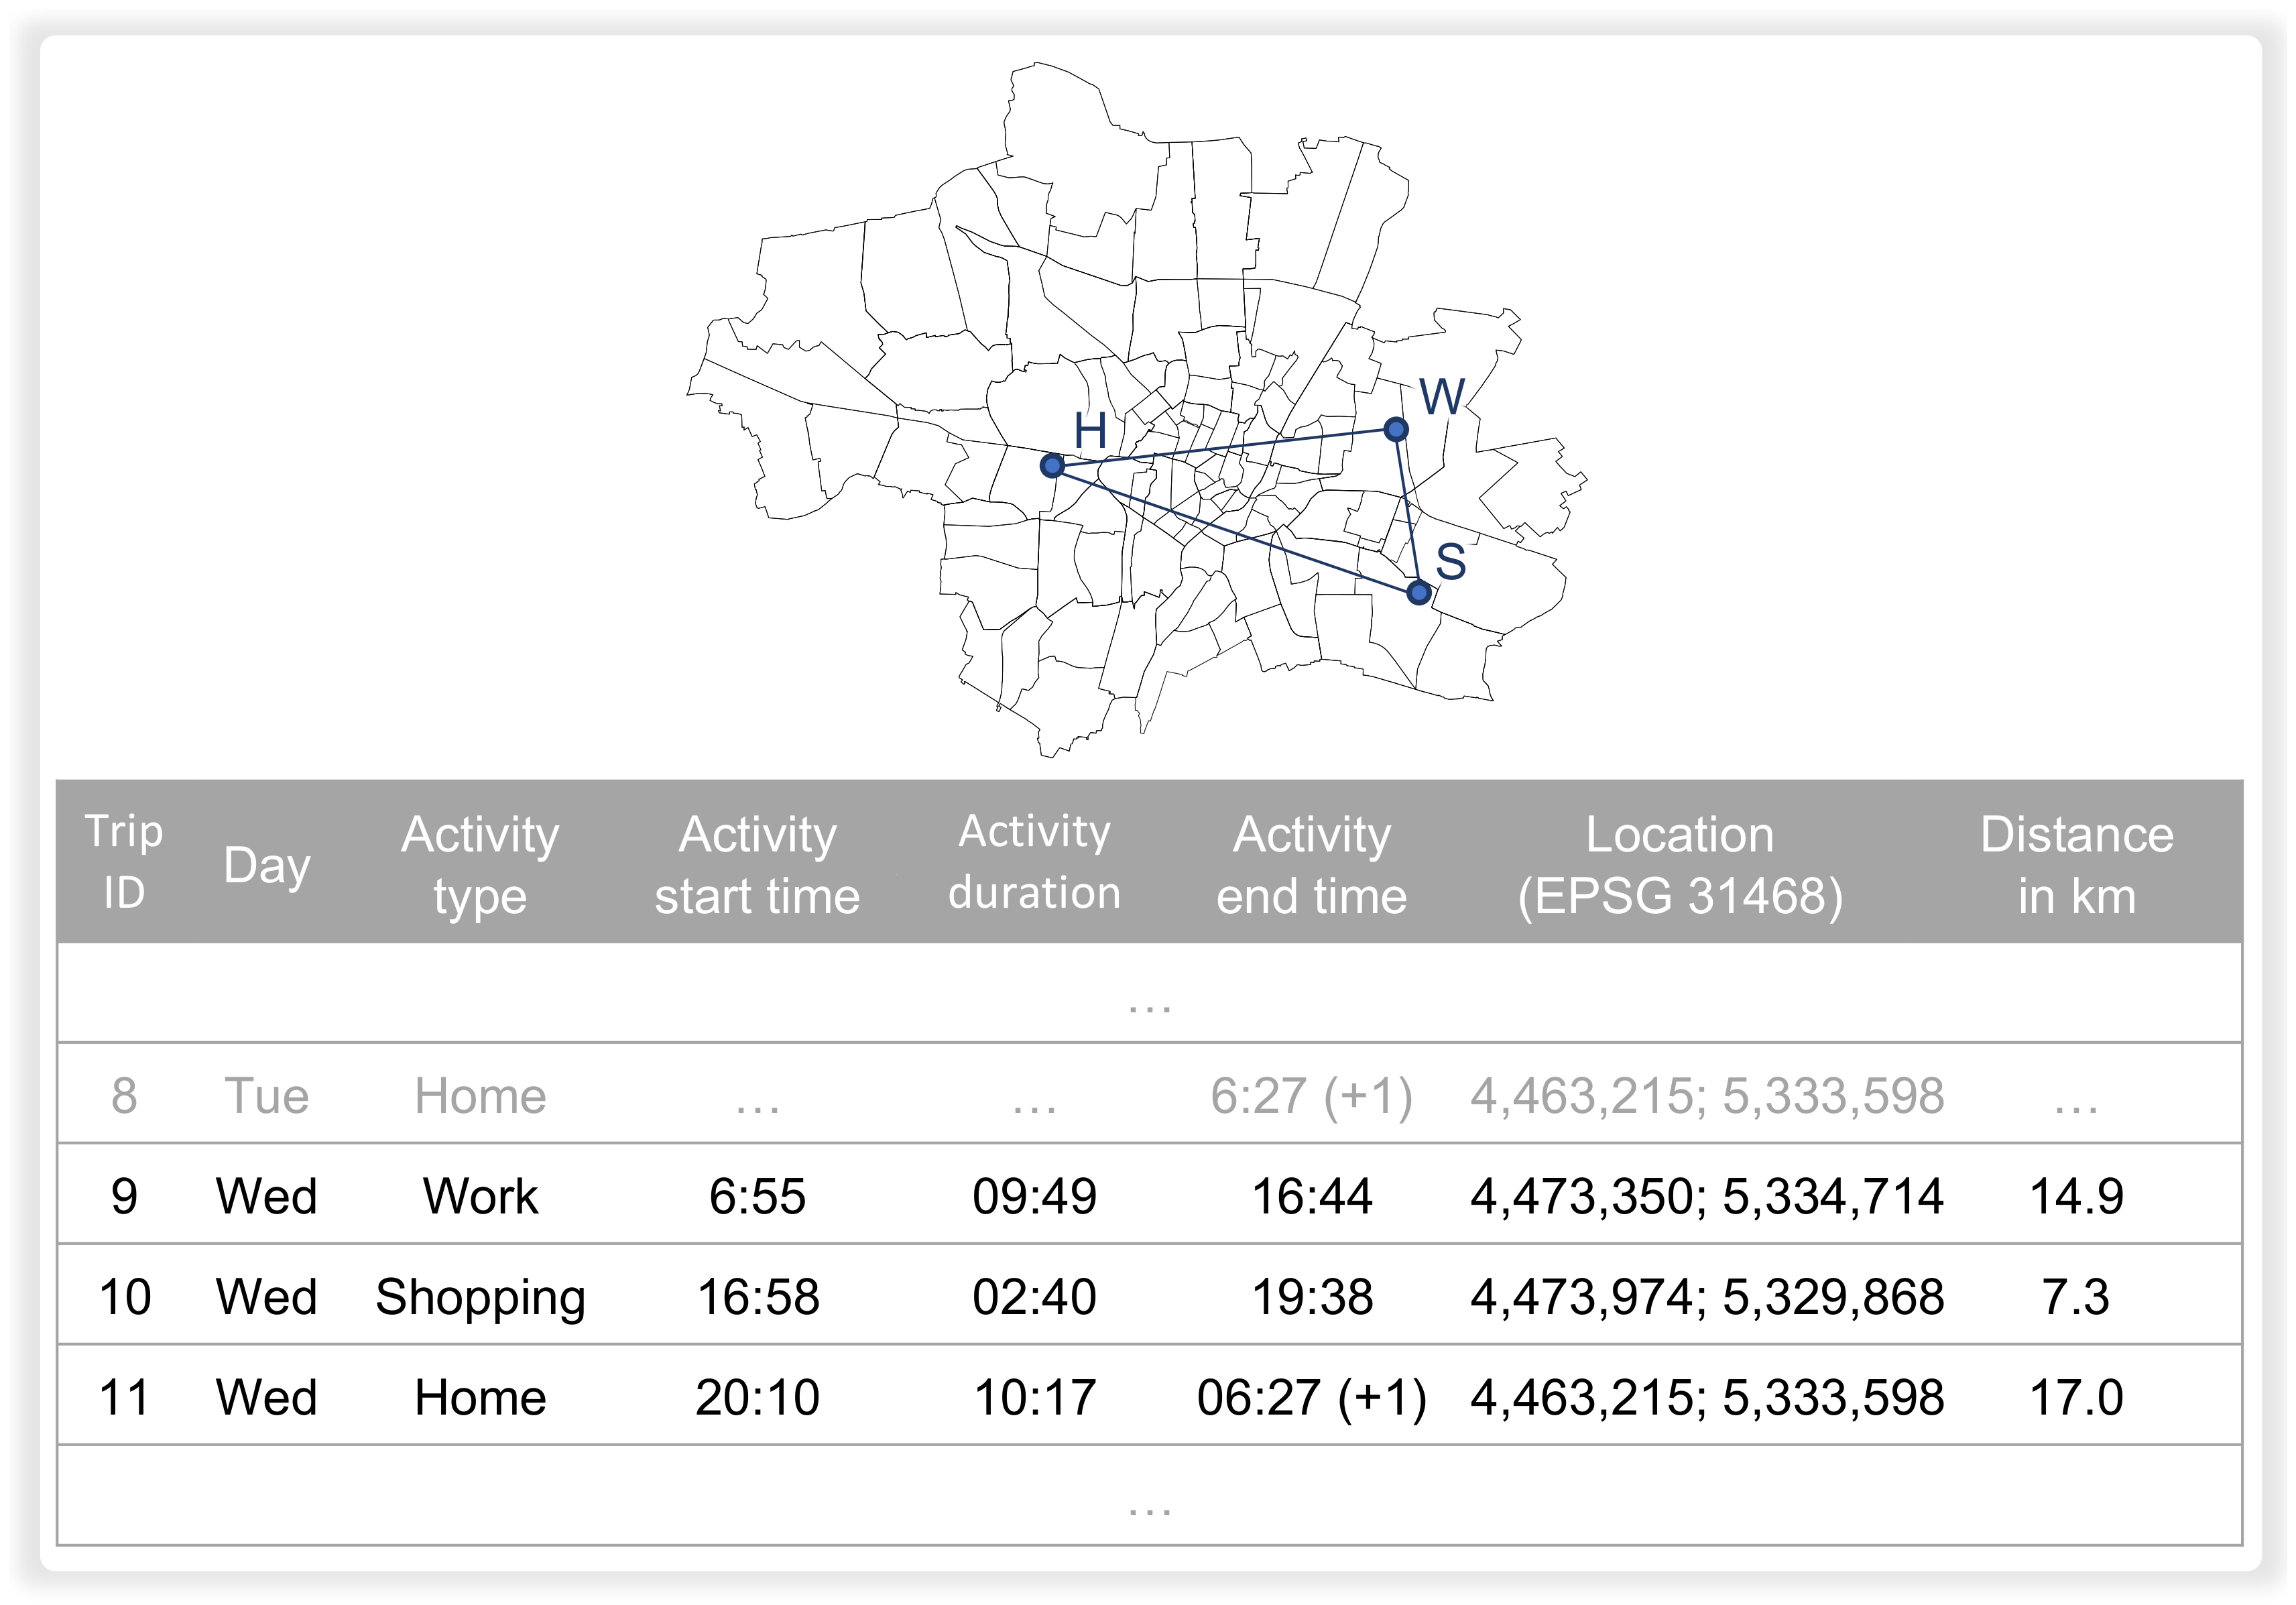Click the Work point marker W on map
Screen dimensions: 2296x1605
tap(1396, 429)
